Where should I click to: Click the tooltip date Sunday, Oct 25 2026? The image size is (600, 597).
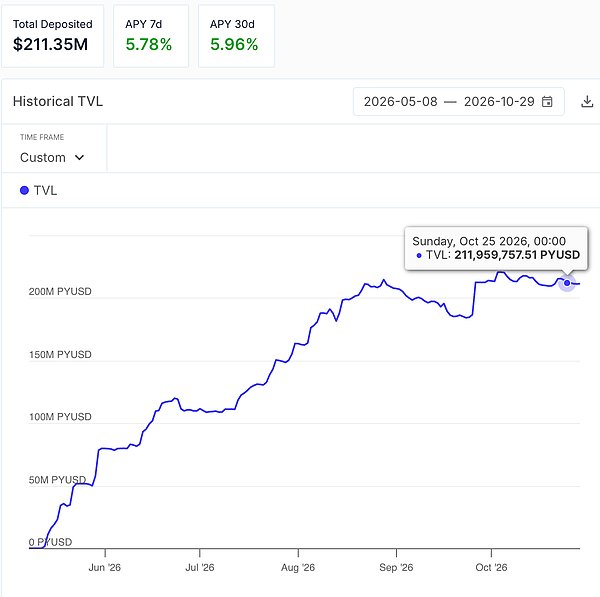pos(471,241)
